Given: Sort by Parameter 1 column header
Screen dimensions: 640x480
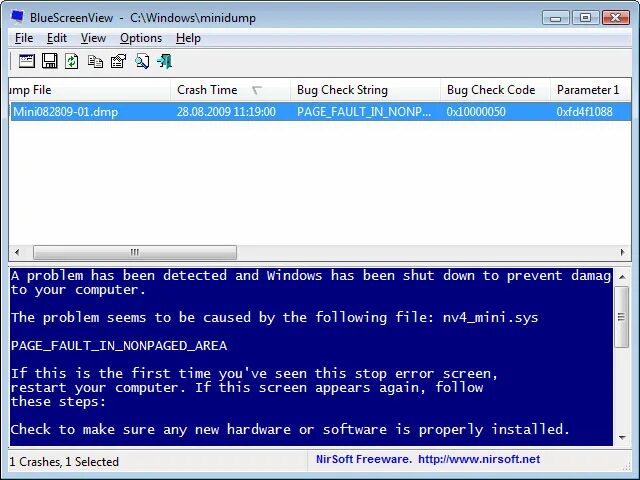Looking at the screenshot, I should (x=590, y=90).
